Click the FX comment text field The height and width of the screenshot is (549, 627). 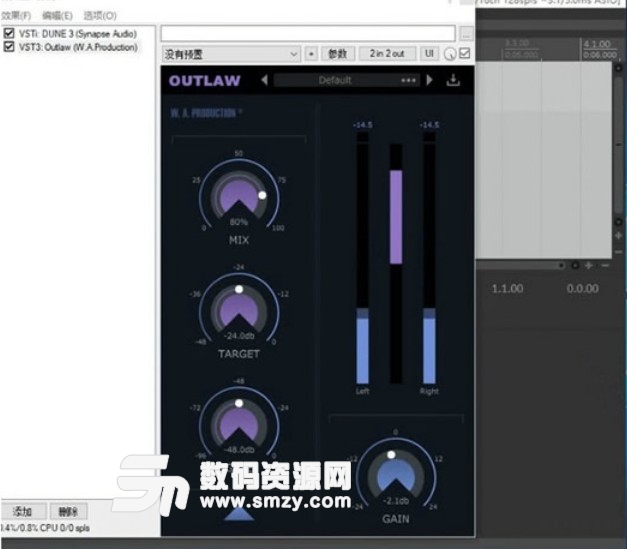(x=308, y=33)
